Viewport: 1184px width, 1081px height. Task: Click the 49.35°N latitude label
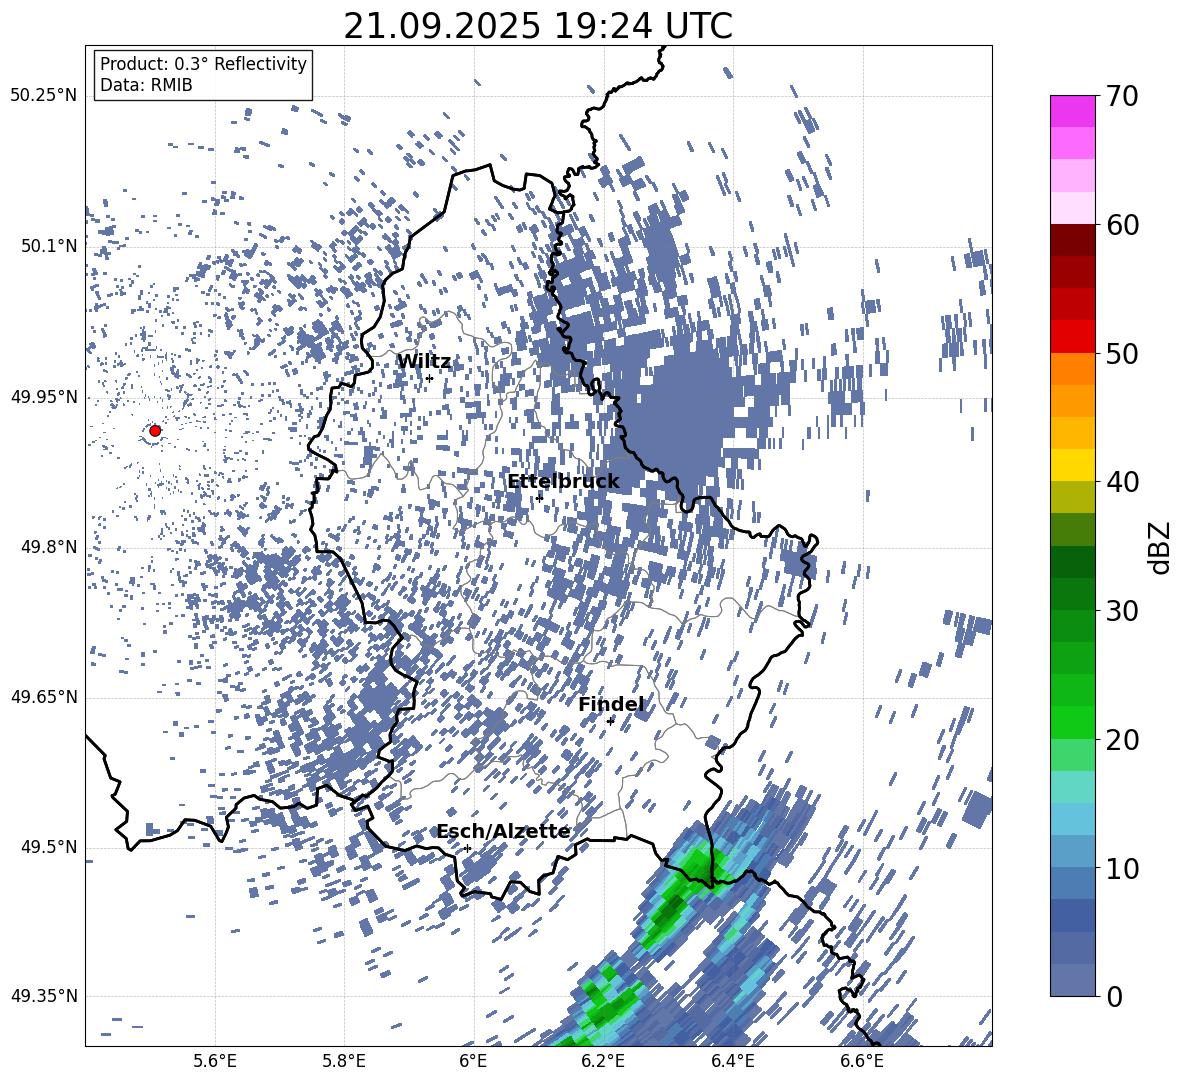tap(44, 996)
